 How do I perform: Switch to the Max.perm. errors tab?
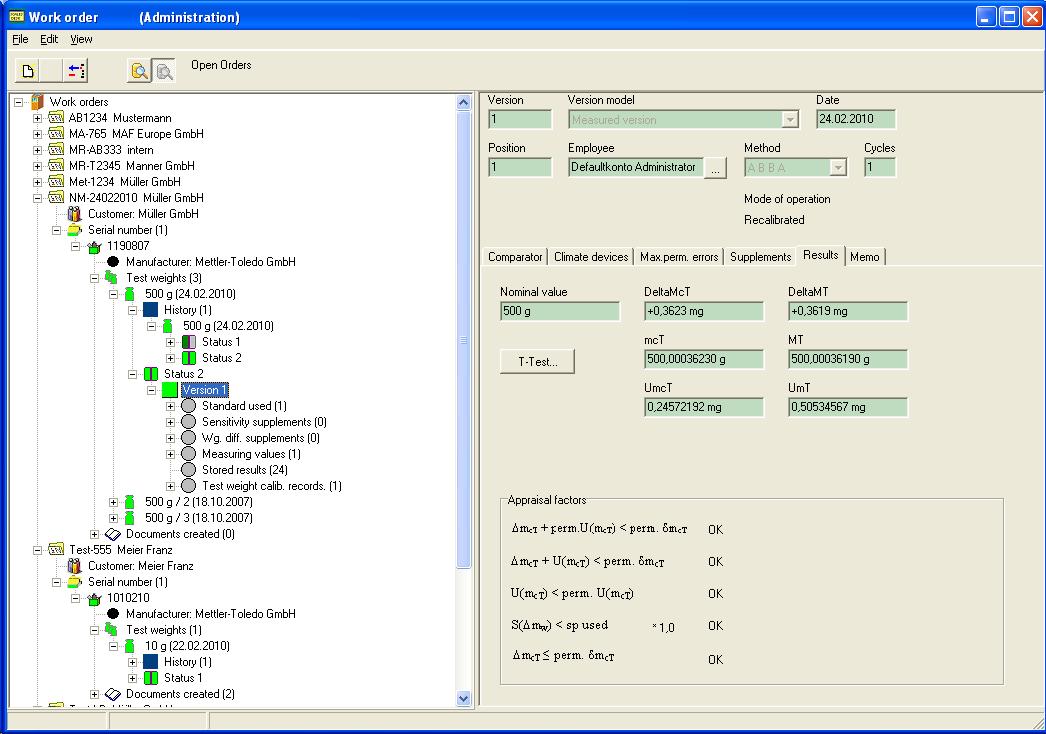(x=678, y=257)
